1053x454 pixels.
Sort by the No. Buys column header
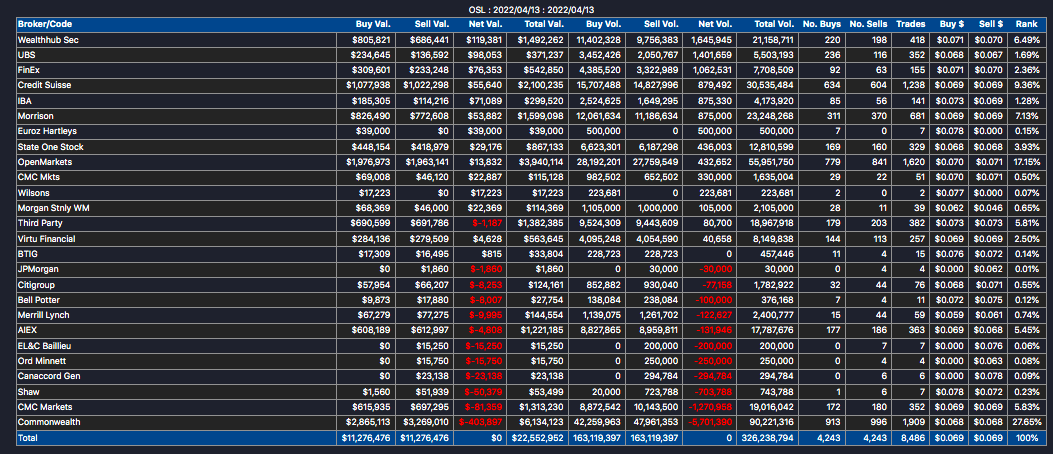[823, 24]
